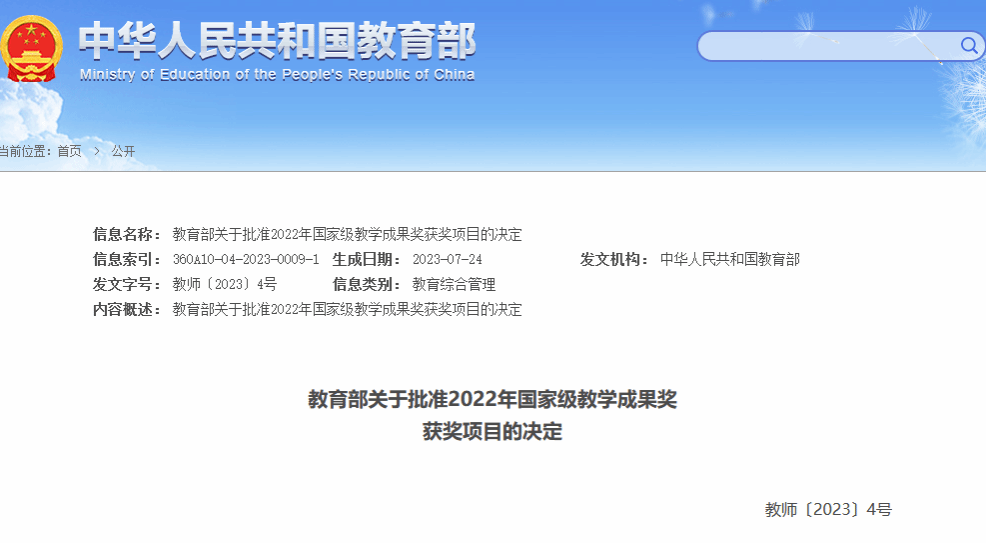Click the 发文机构 value 中华人民共和国教育部
The width and height of the screenshot is (986, 543).
[x=729, y=259]
